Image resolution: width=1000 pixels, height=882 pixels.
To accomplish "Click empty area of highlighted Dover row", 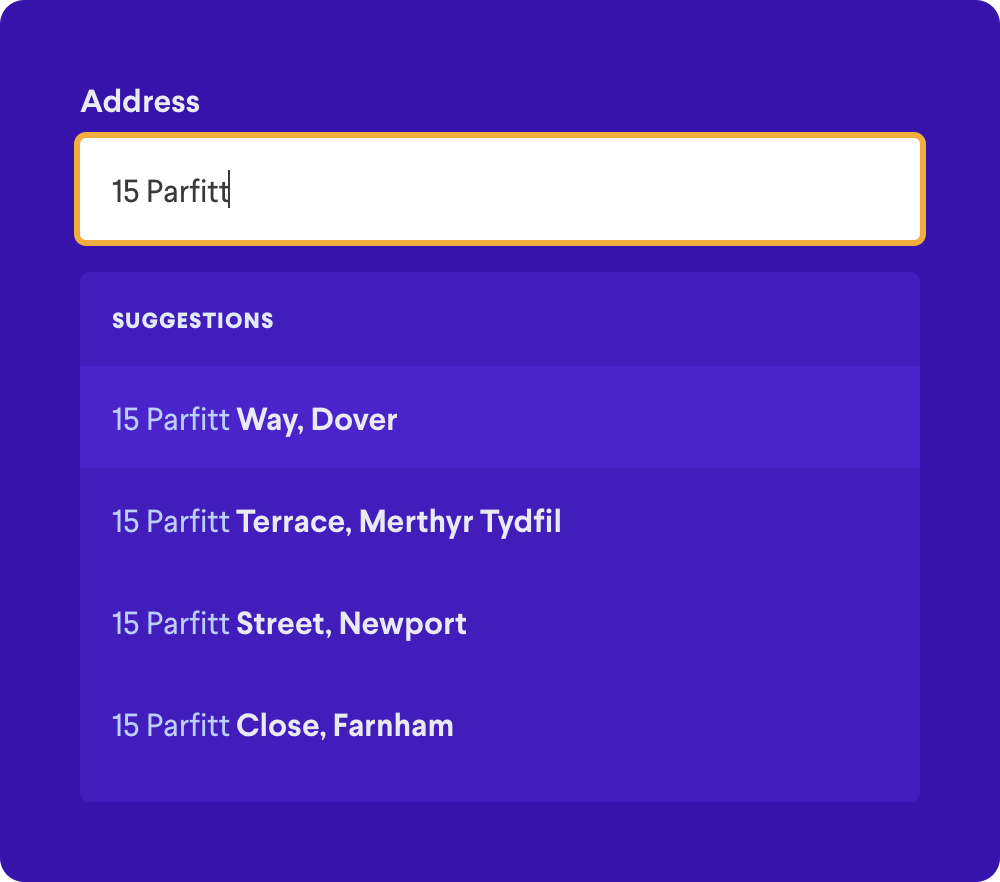I will (x=657, y=418).
